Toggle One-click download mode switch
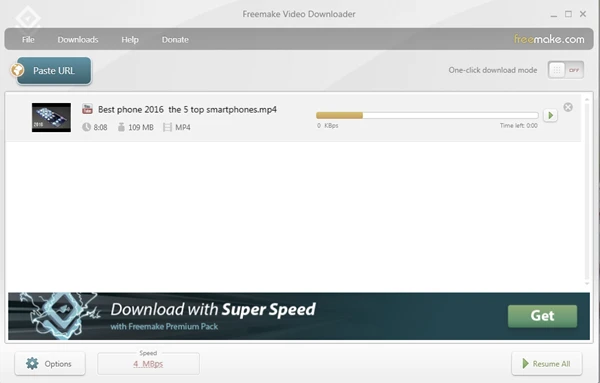Screen dimensions: 600x383 point(566,70)
